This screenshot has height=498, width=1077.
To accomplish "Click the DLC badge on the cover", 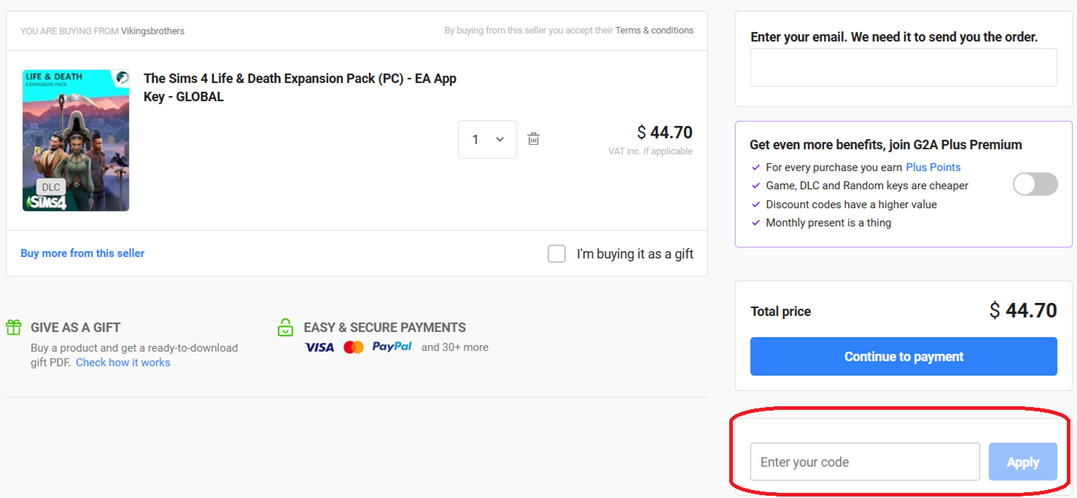I will click(51, 187).
